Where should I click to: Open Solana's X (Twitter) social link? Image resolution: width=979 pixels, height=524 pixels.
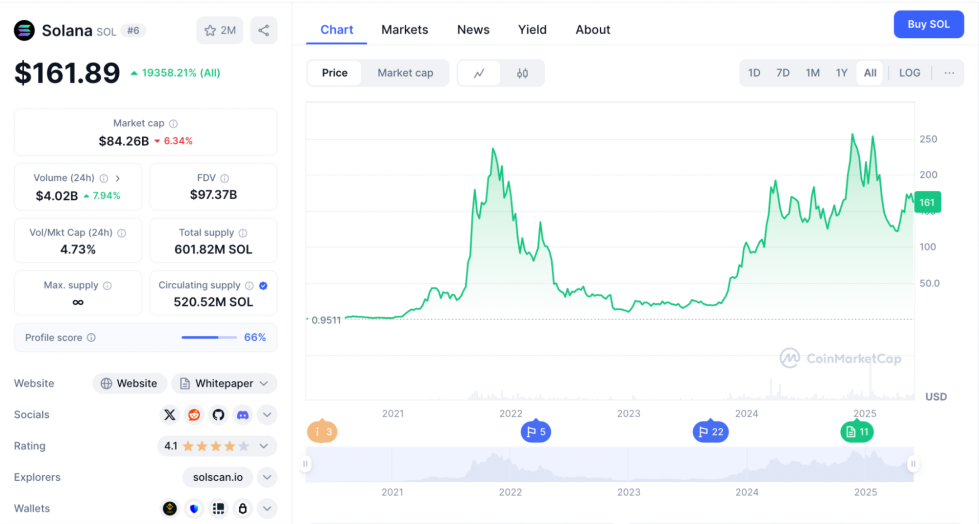(169, 415)
